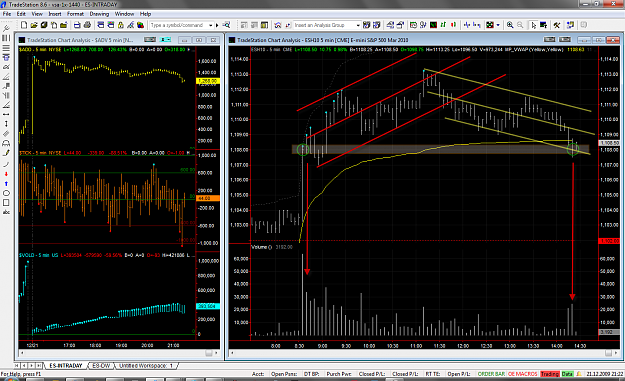Switch to Untitled Workspace: 1 tab
This screenshot has height=381, width=625.
146,365
